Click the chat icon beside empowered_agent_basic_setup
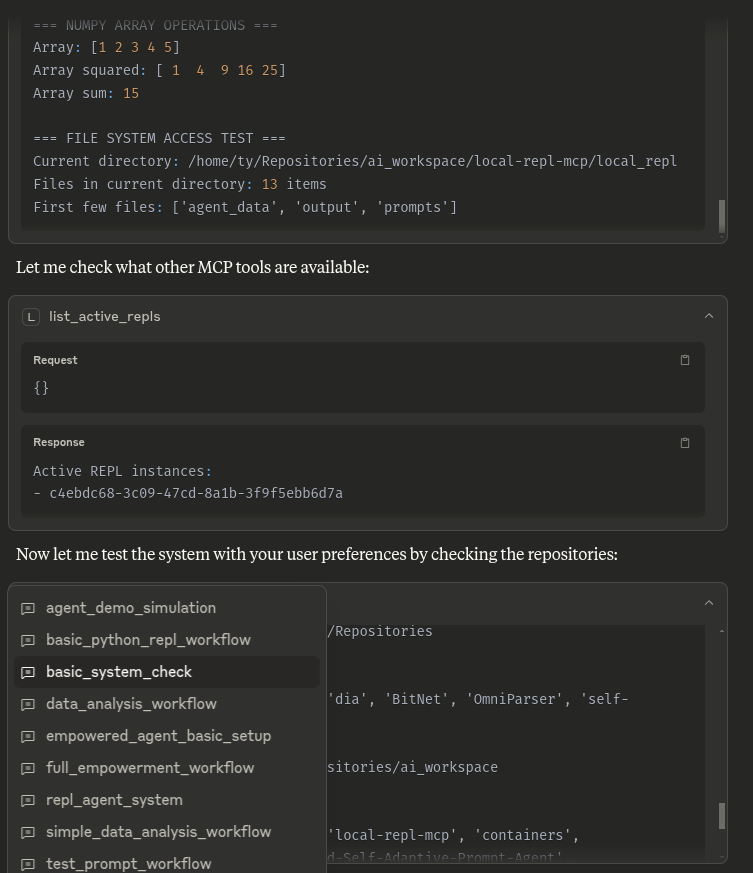 coord(28,736)
